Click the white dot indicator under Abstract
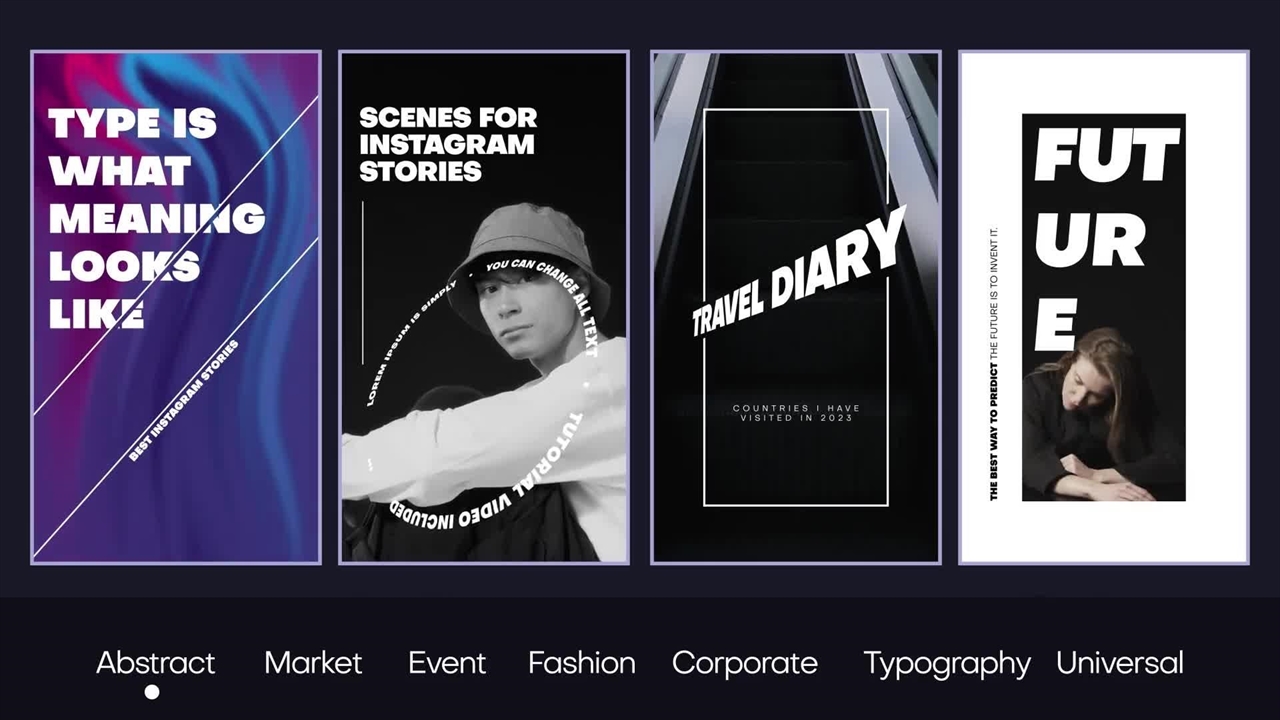 coord(152,692)
